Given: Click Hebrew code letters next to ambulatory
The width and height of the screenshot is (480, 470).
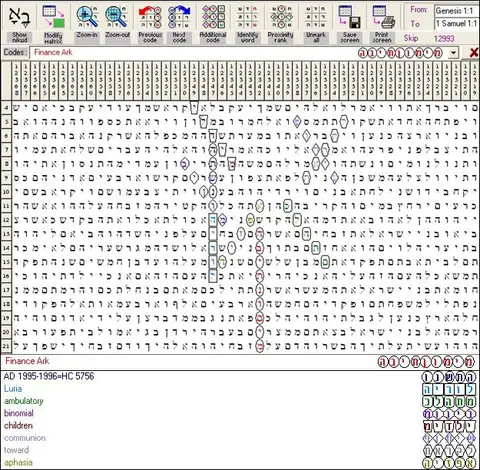Looking at the screenshot, I should 449,402.
